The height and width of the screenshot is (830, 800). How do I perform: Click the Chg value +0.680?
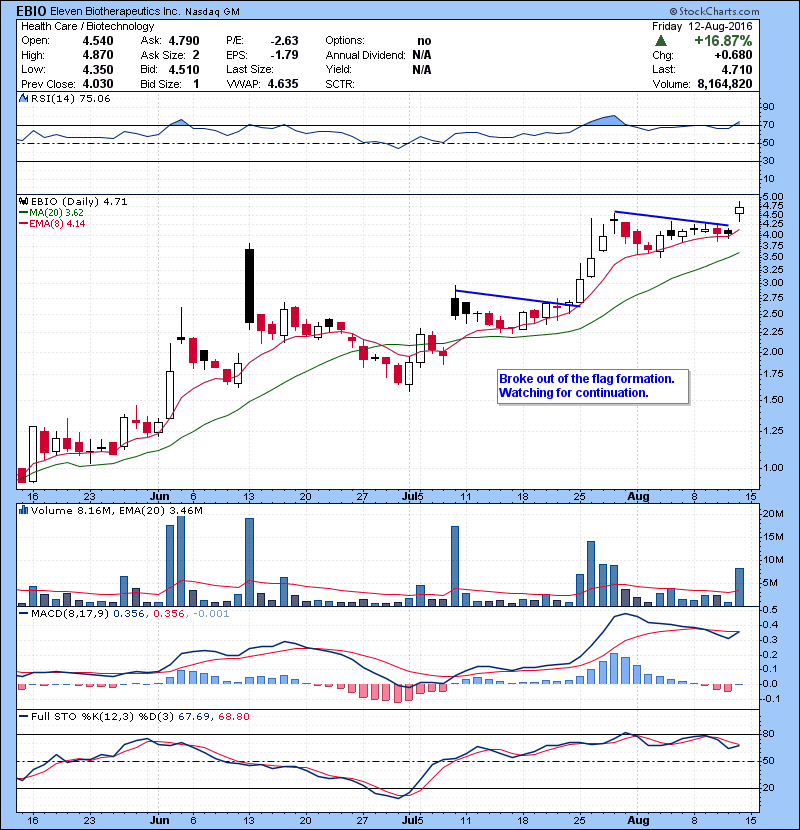(x=733, y=55)
